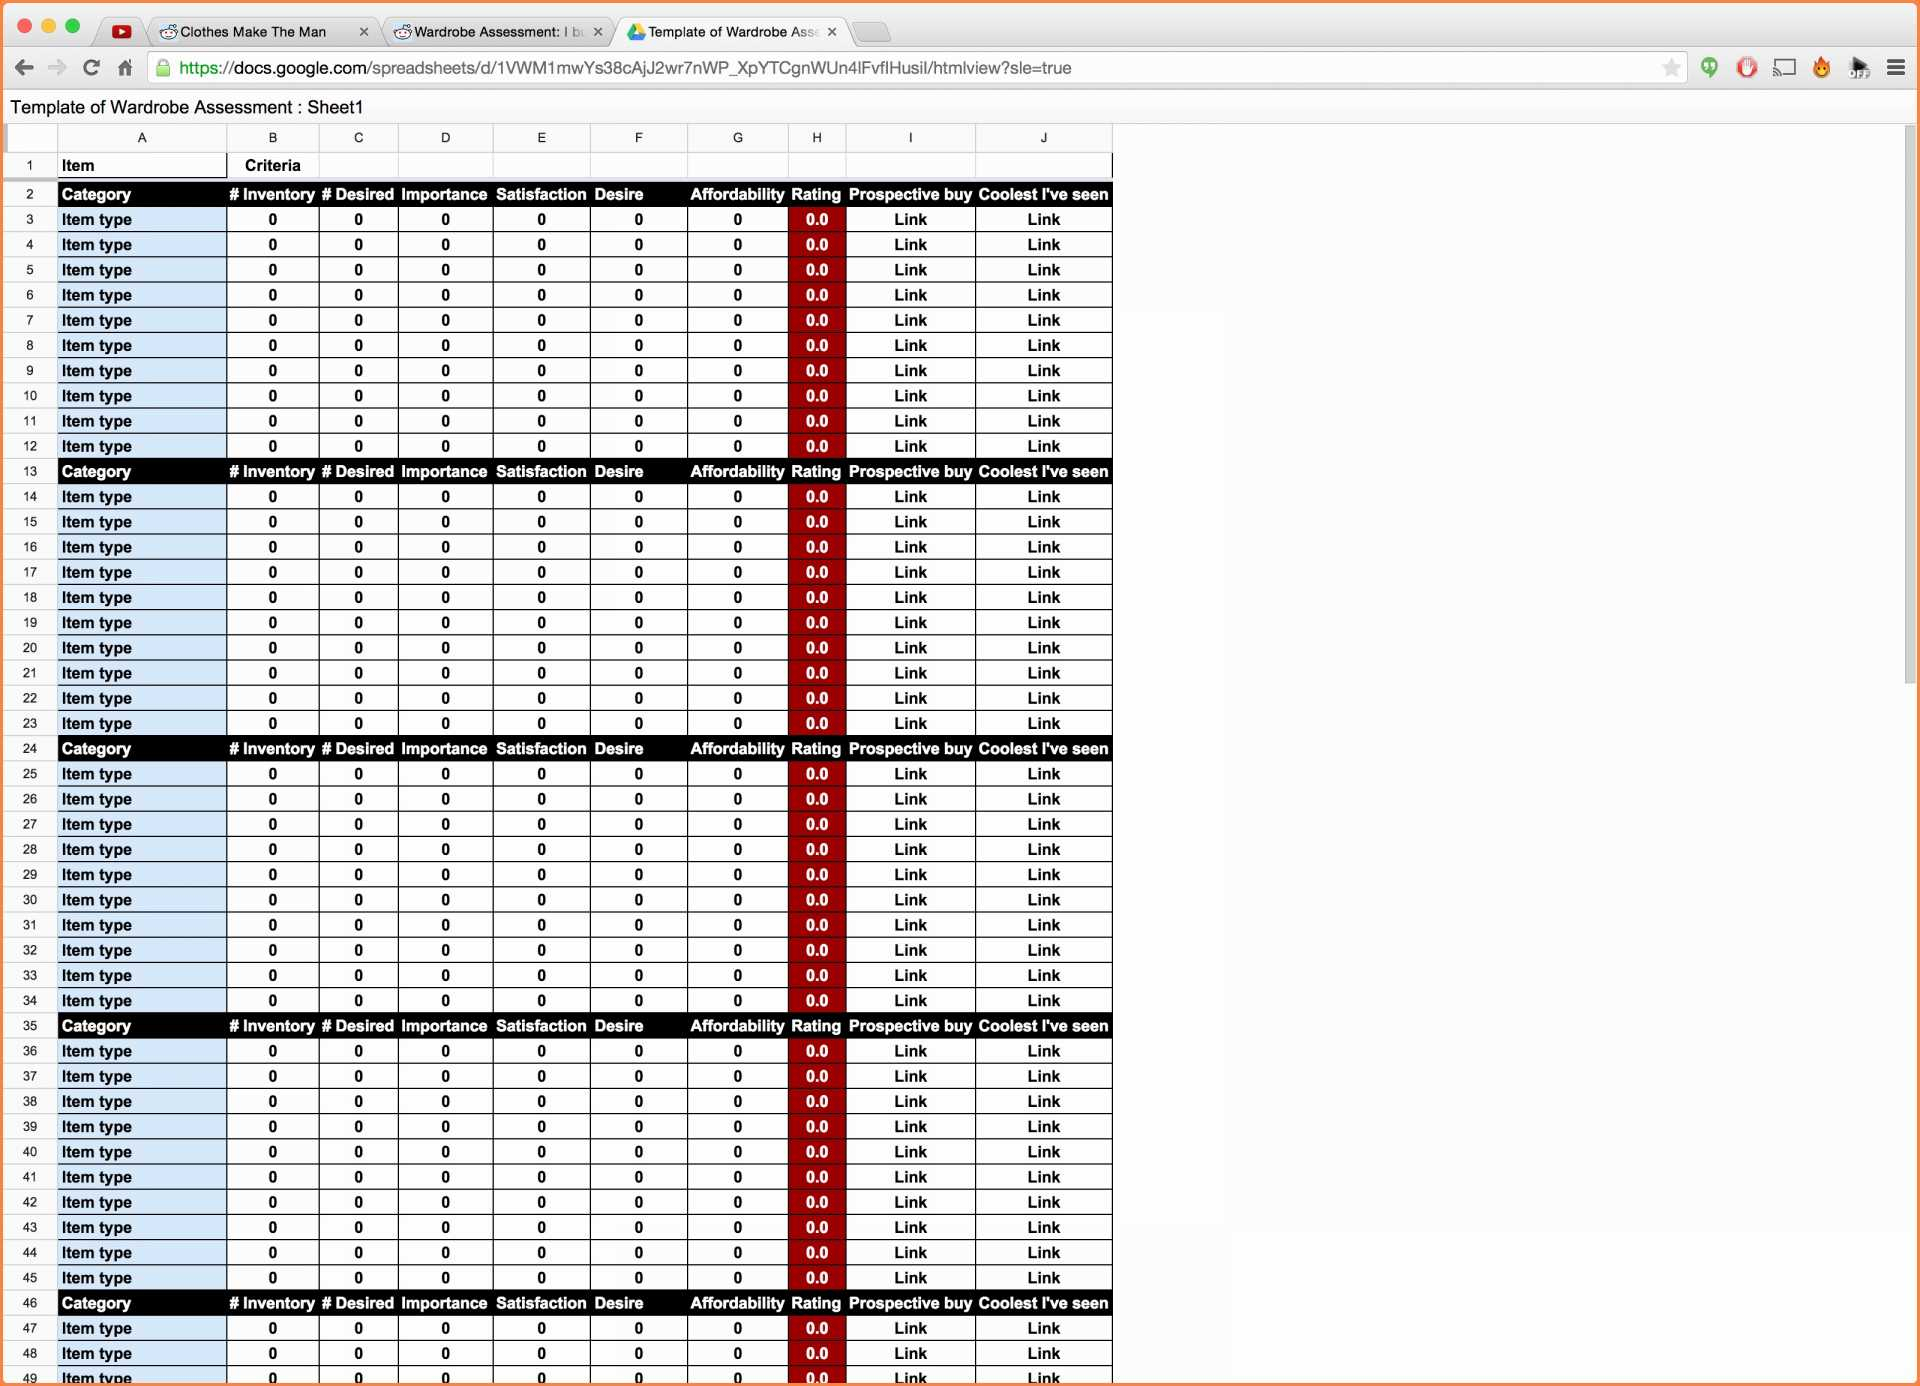1920x1386 pixels.
Task: Switch to pinned YouTube tab
Action: (x=122, y=32)
